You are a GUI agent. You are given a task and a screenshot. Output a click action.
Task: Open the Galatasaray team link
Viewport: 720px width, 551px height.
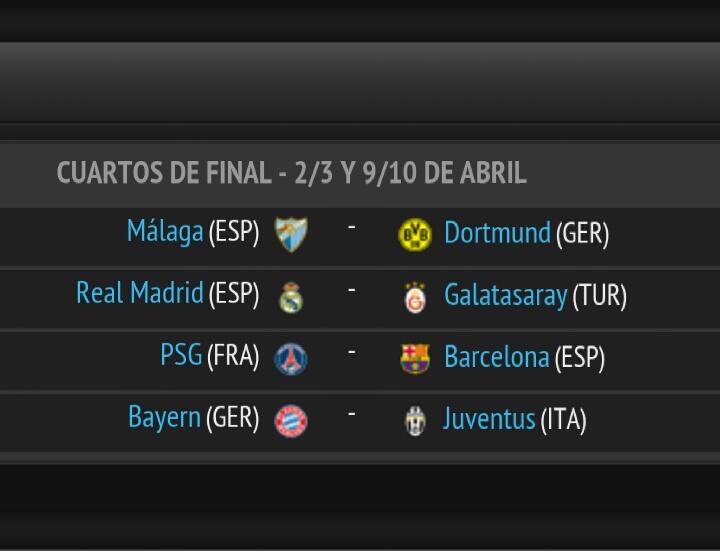click(x=506, y=296)
